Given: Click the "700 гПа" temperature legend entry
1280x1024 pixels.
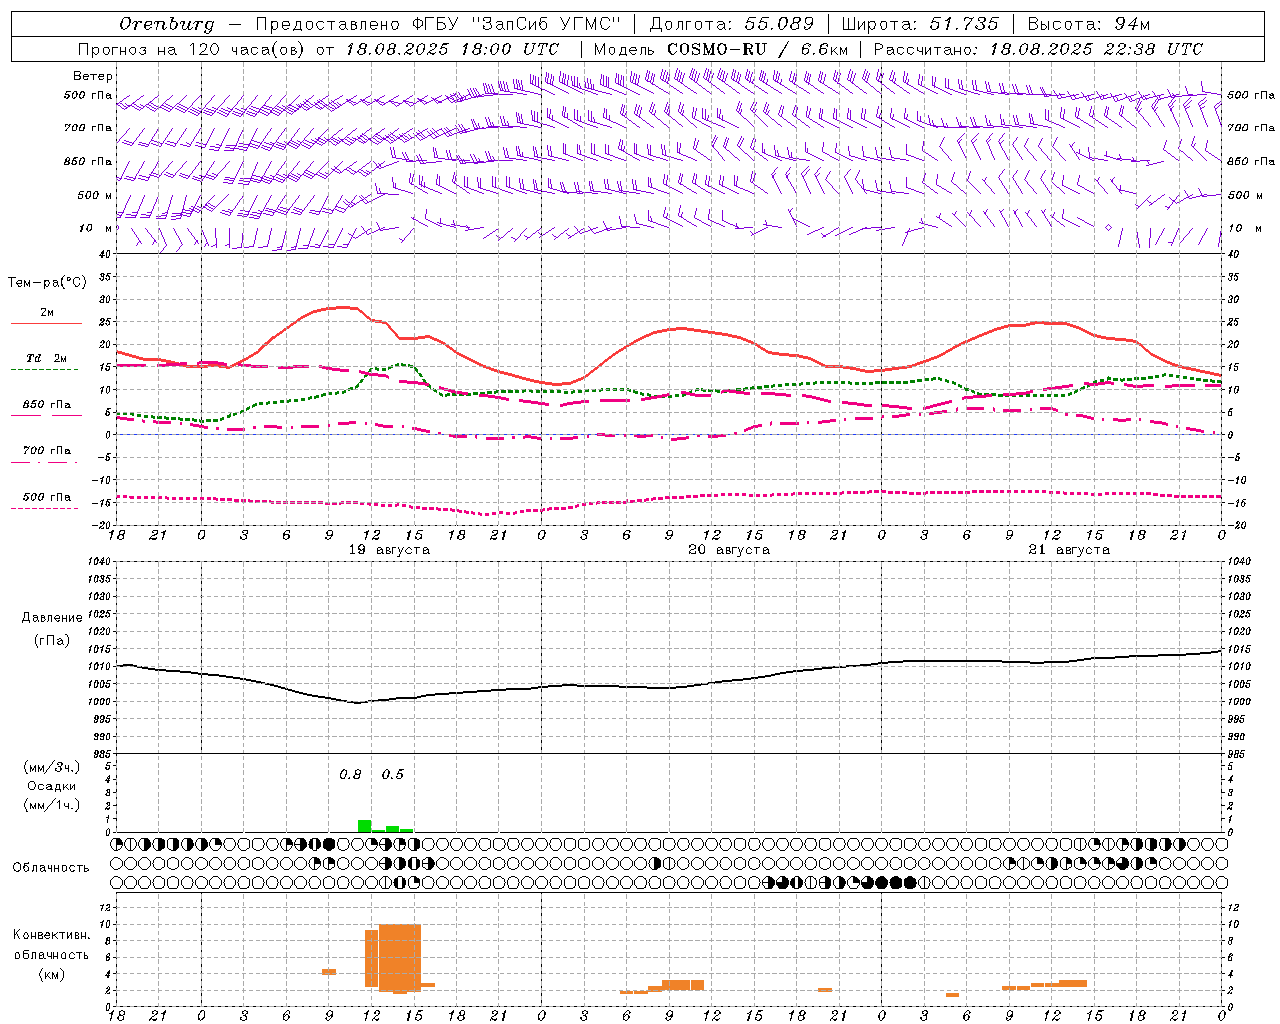Looking at the screenshot, I should click(47, 450).
